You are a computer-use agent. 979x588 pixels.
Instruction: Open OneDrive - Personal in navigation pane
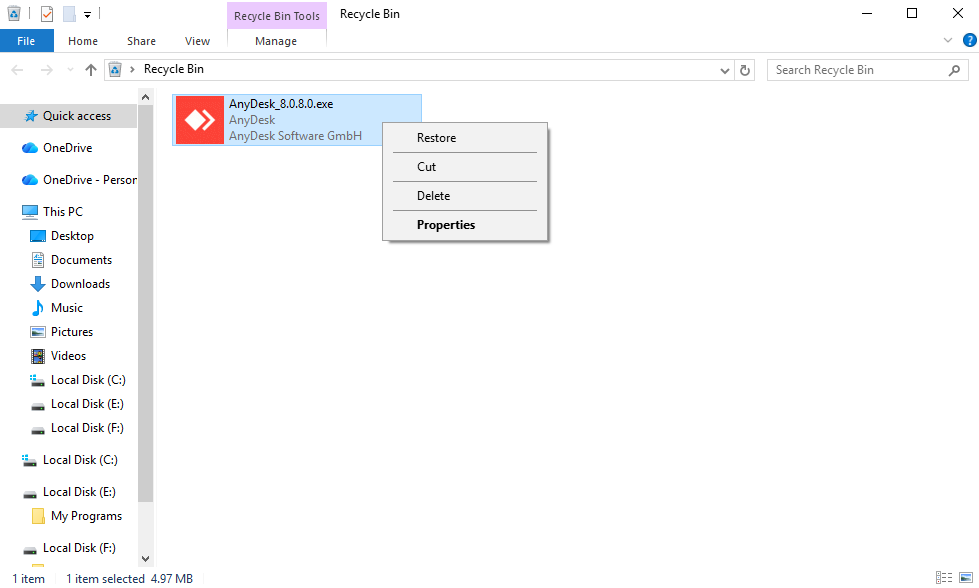pyautogui.click(x=89, y=180)
